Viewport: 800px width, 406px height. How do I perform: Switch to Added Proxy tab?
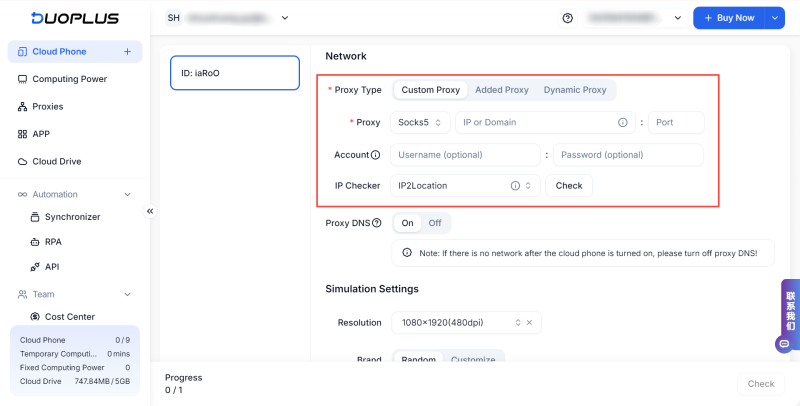pyautogui.click(x=502, y=90)
